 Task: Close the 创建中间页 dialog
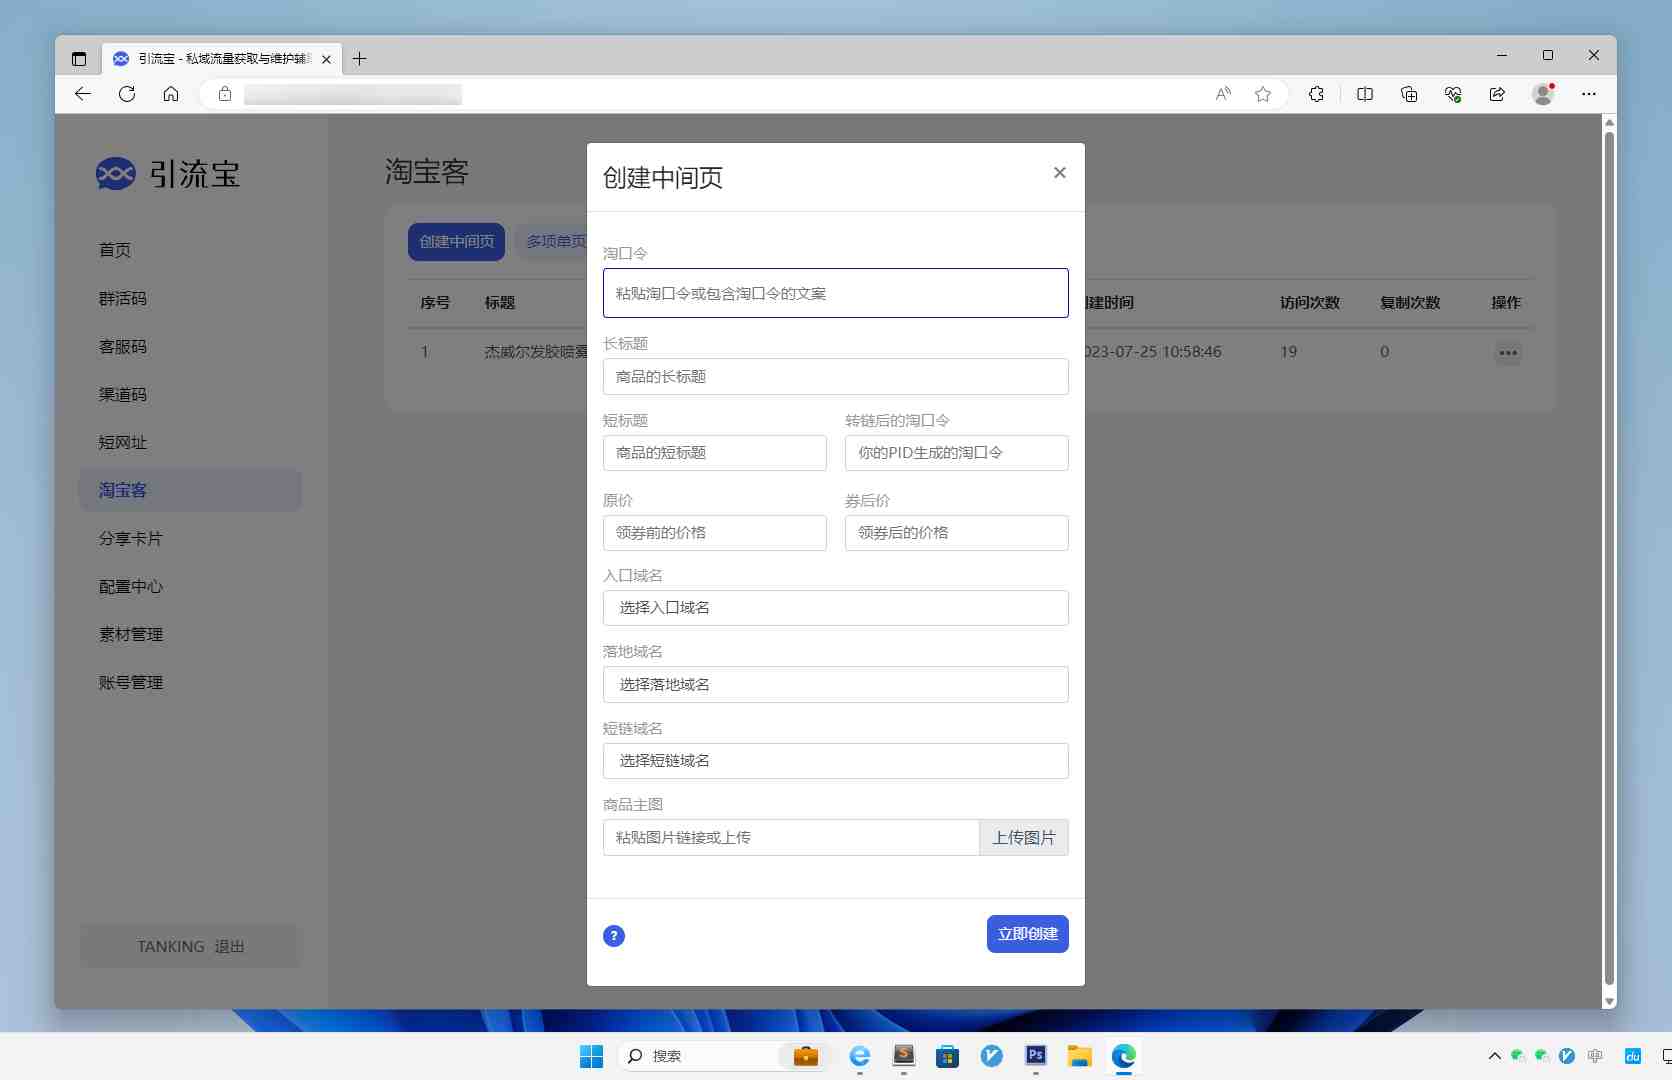tap(1059, 173)
